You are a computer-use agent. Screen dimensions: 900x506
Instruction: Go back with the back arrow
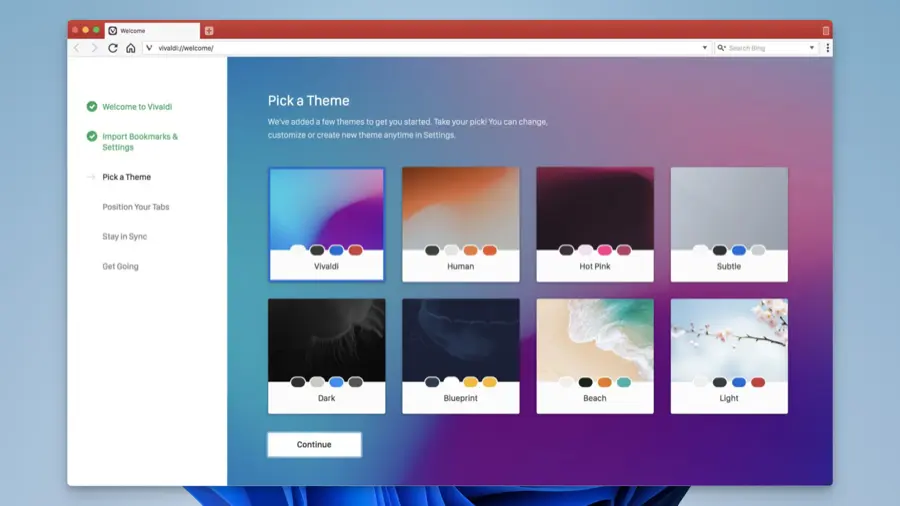tap(77, 48)
